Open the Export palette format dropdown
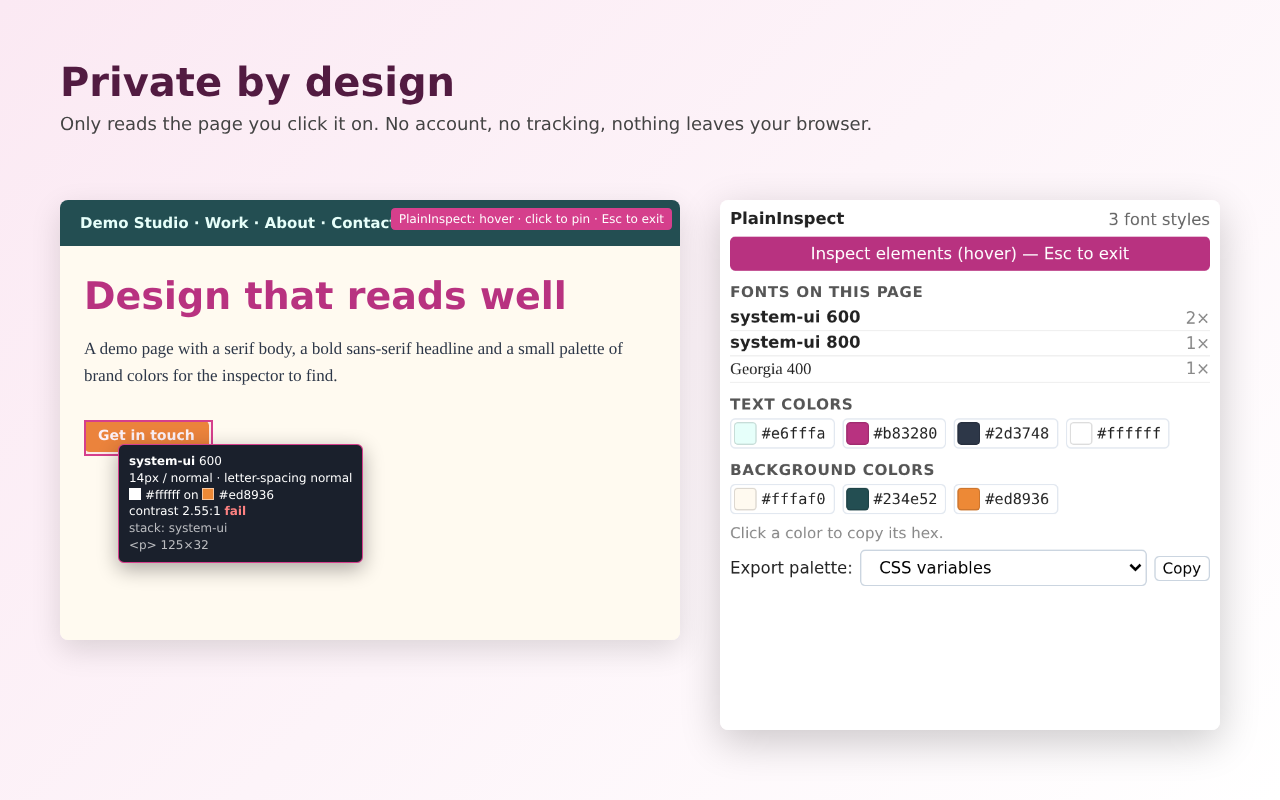Viewport: 1280px width, 800px height. pyautogui.click(x=1003, y=568)
